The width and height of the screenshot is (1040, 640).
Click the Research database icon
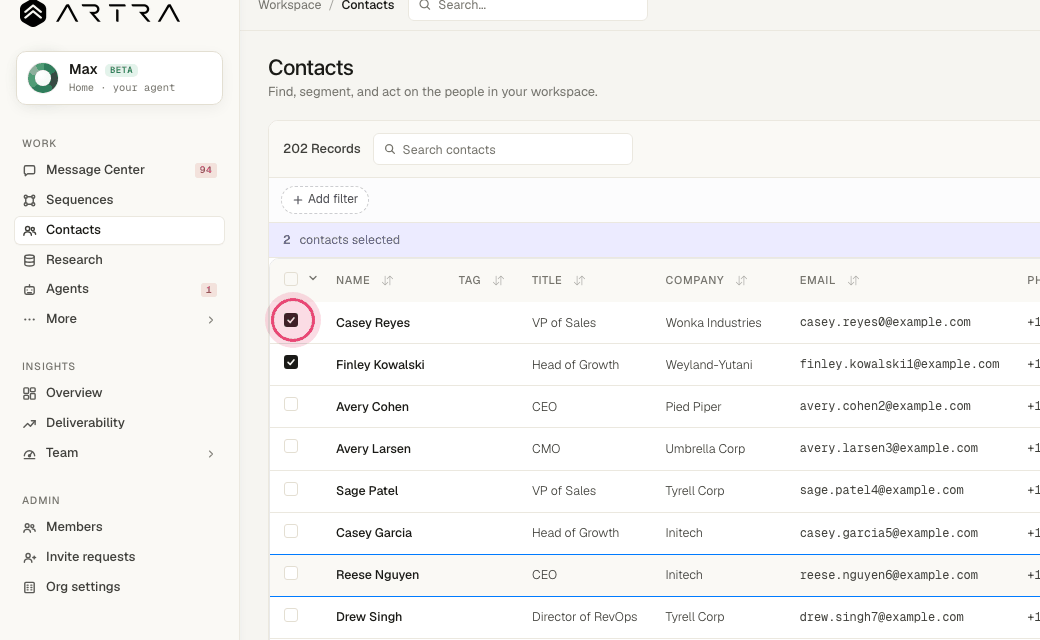29,260
